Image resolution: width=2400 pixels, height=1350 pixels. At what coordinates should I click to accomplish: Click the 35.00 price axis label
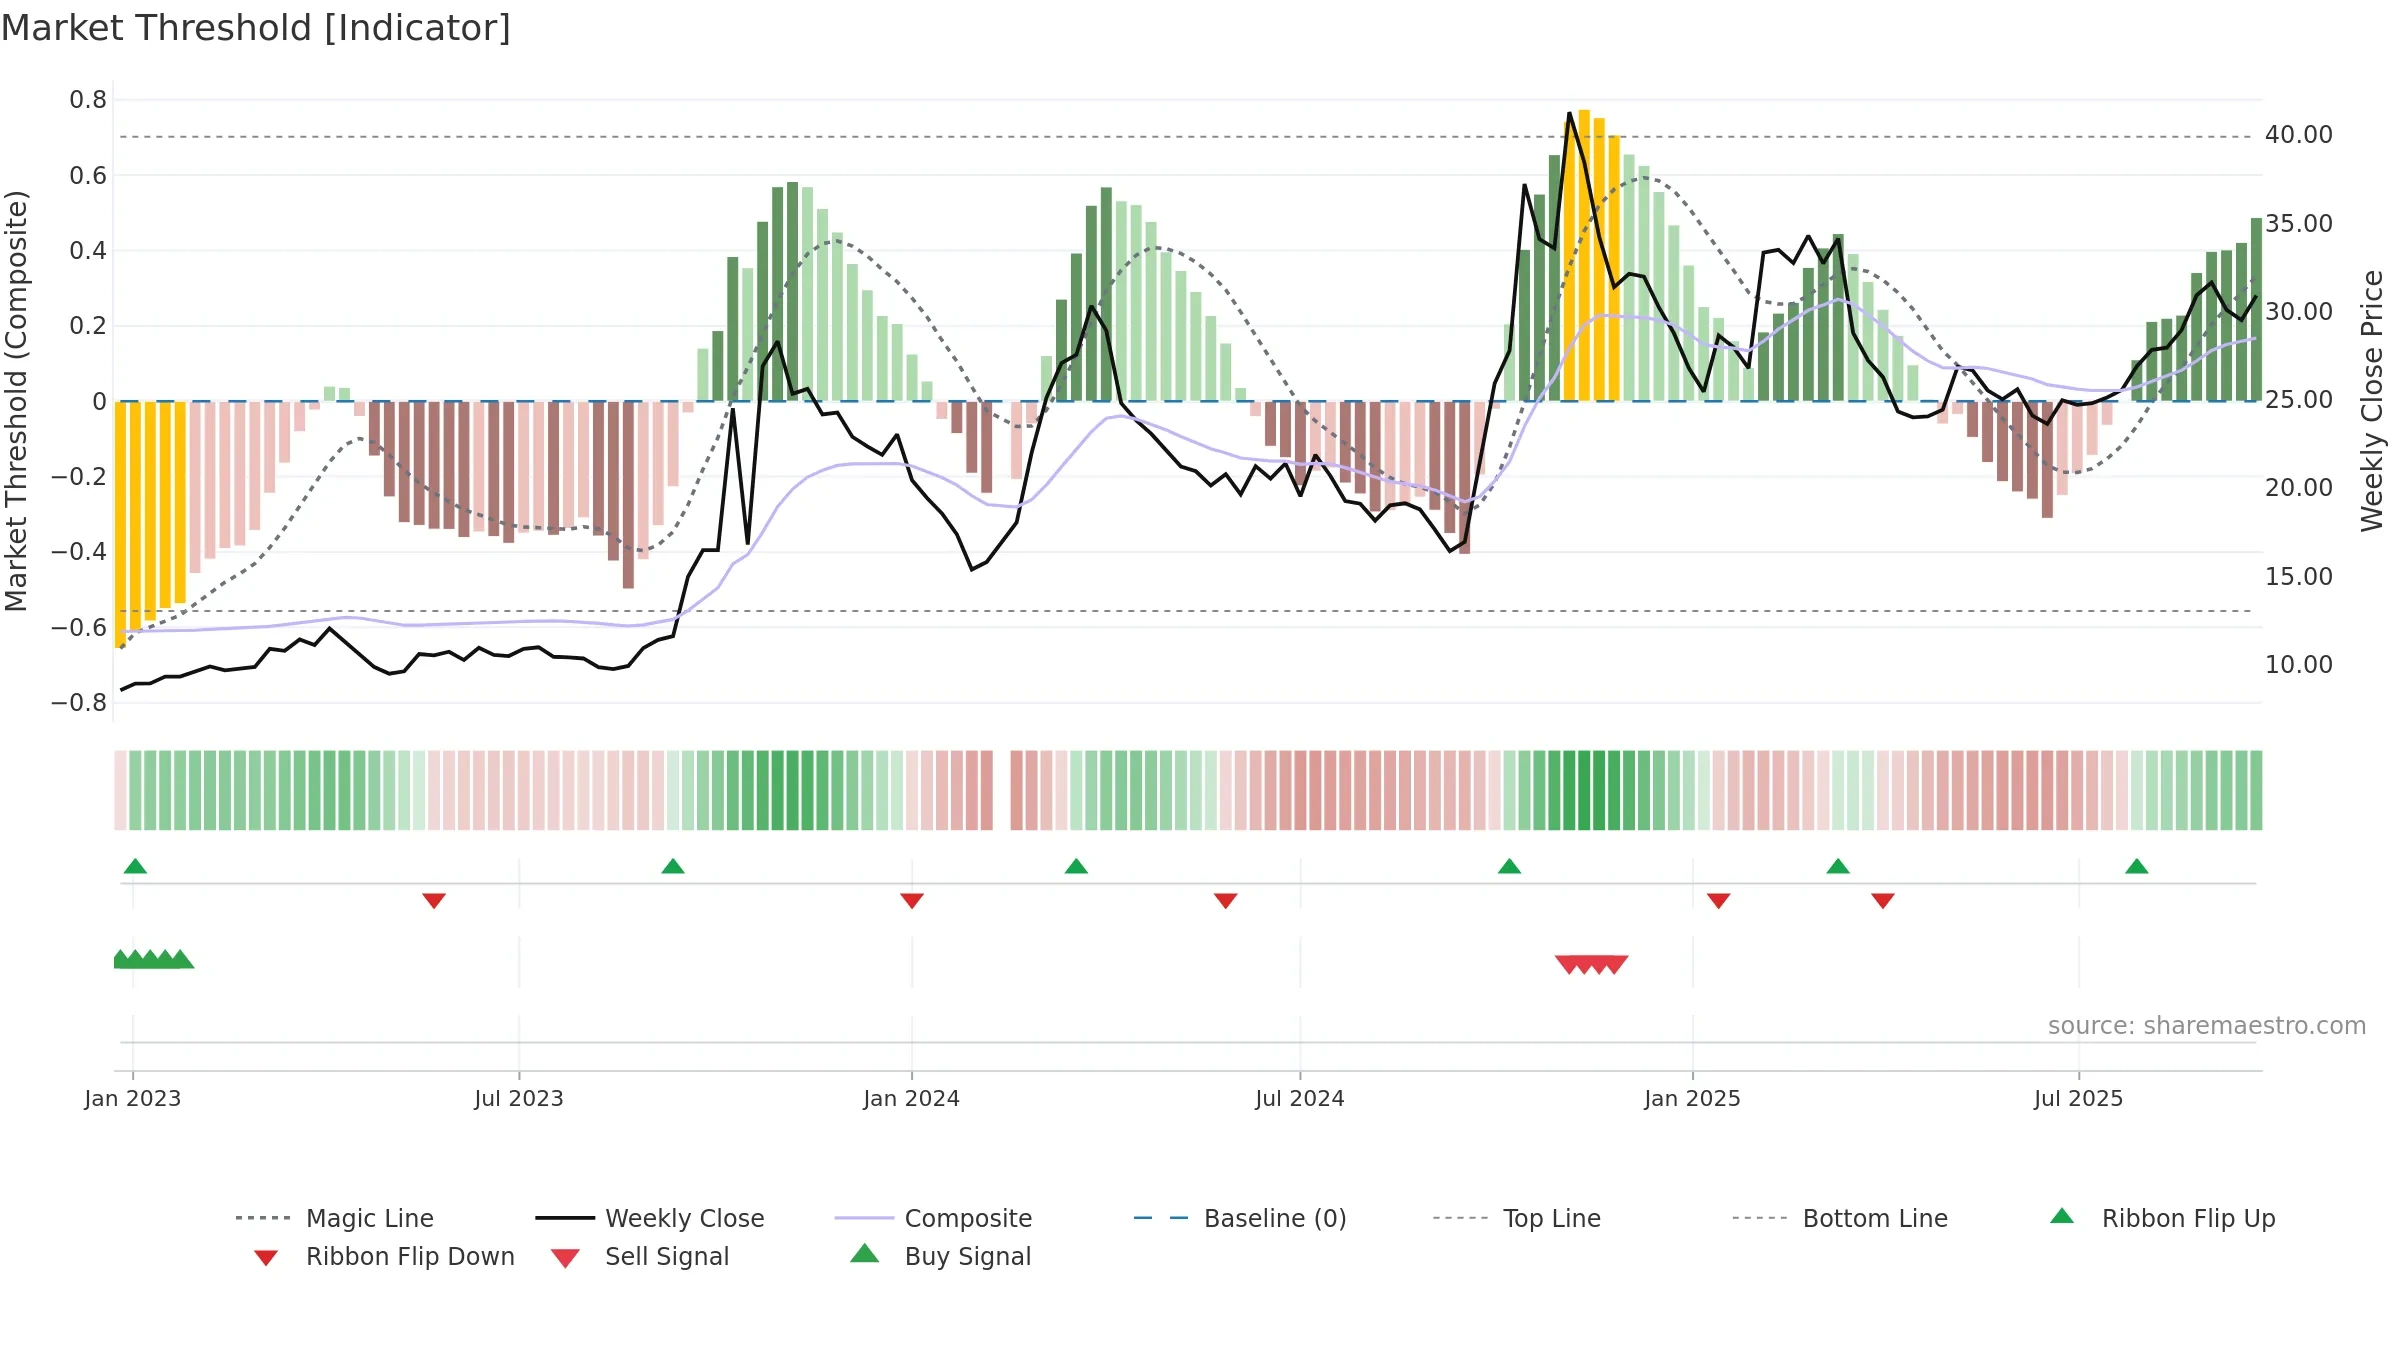tap(2299, 223)
